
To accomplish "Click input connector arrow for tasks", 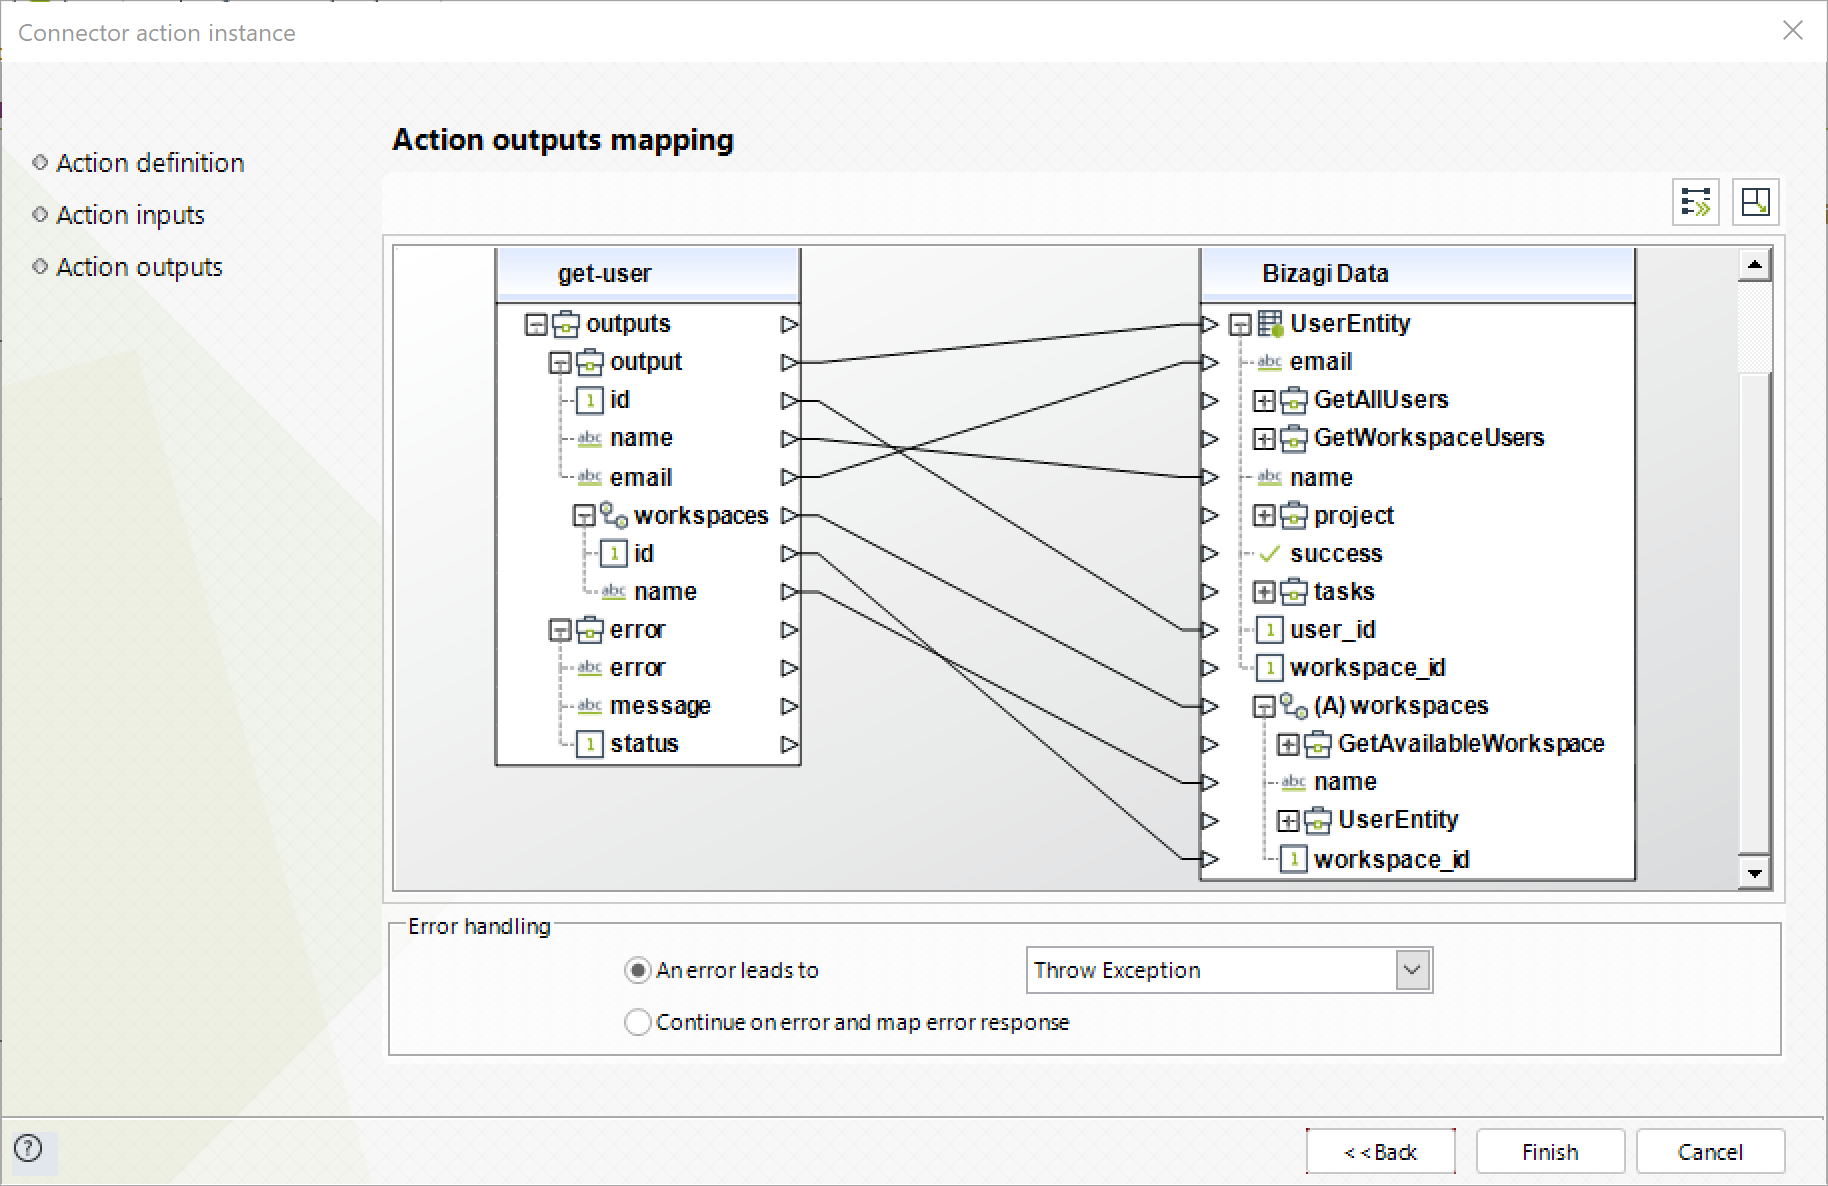I will tap(1210, 592).
